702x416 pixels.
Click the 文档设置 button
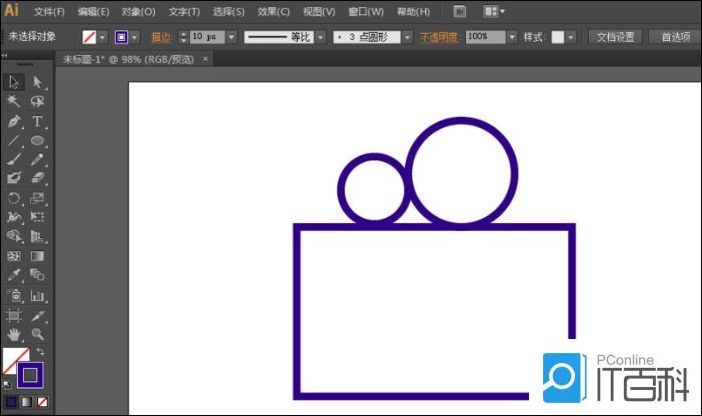(x=615, y=37)
